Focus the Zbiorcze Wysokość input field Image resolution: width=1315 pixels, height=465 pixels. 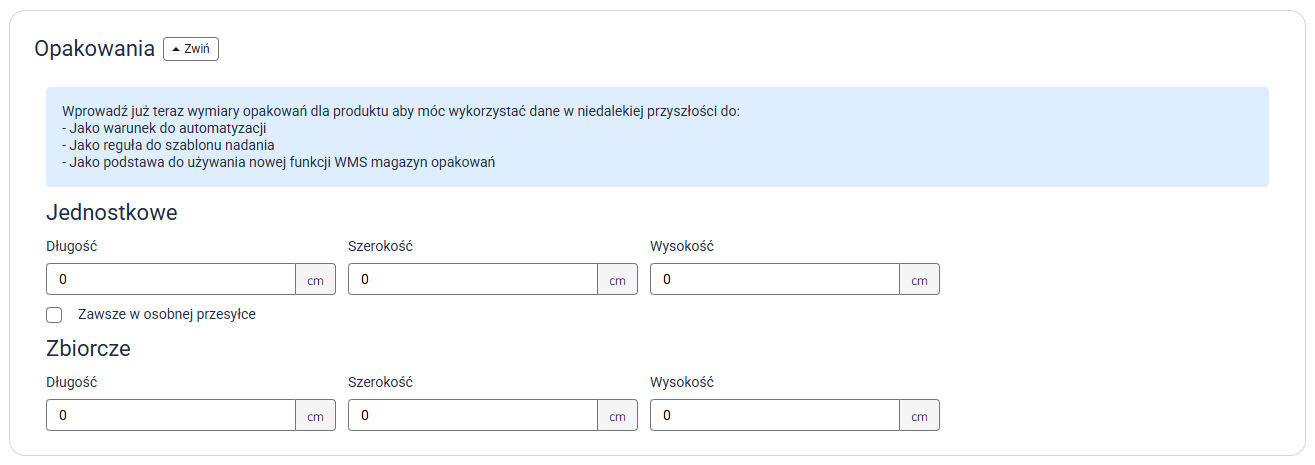click(x=774, y=415)
